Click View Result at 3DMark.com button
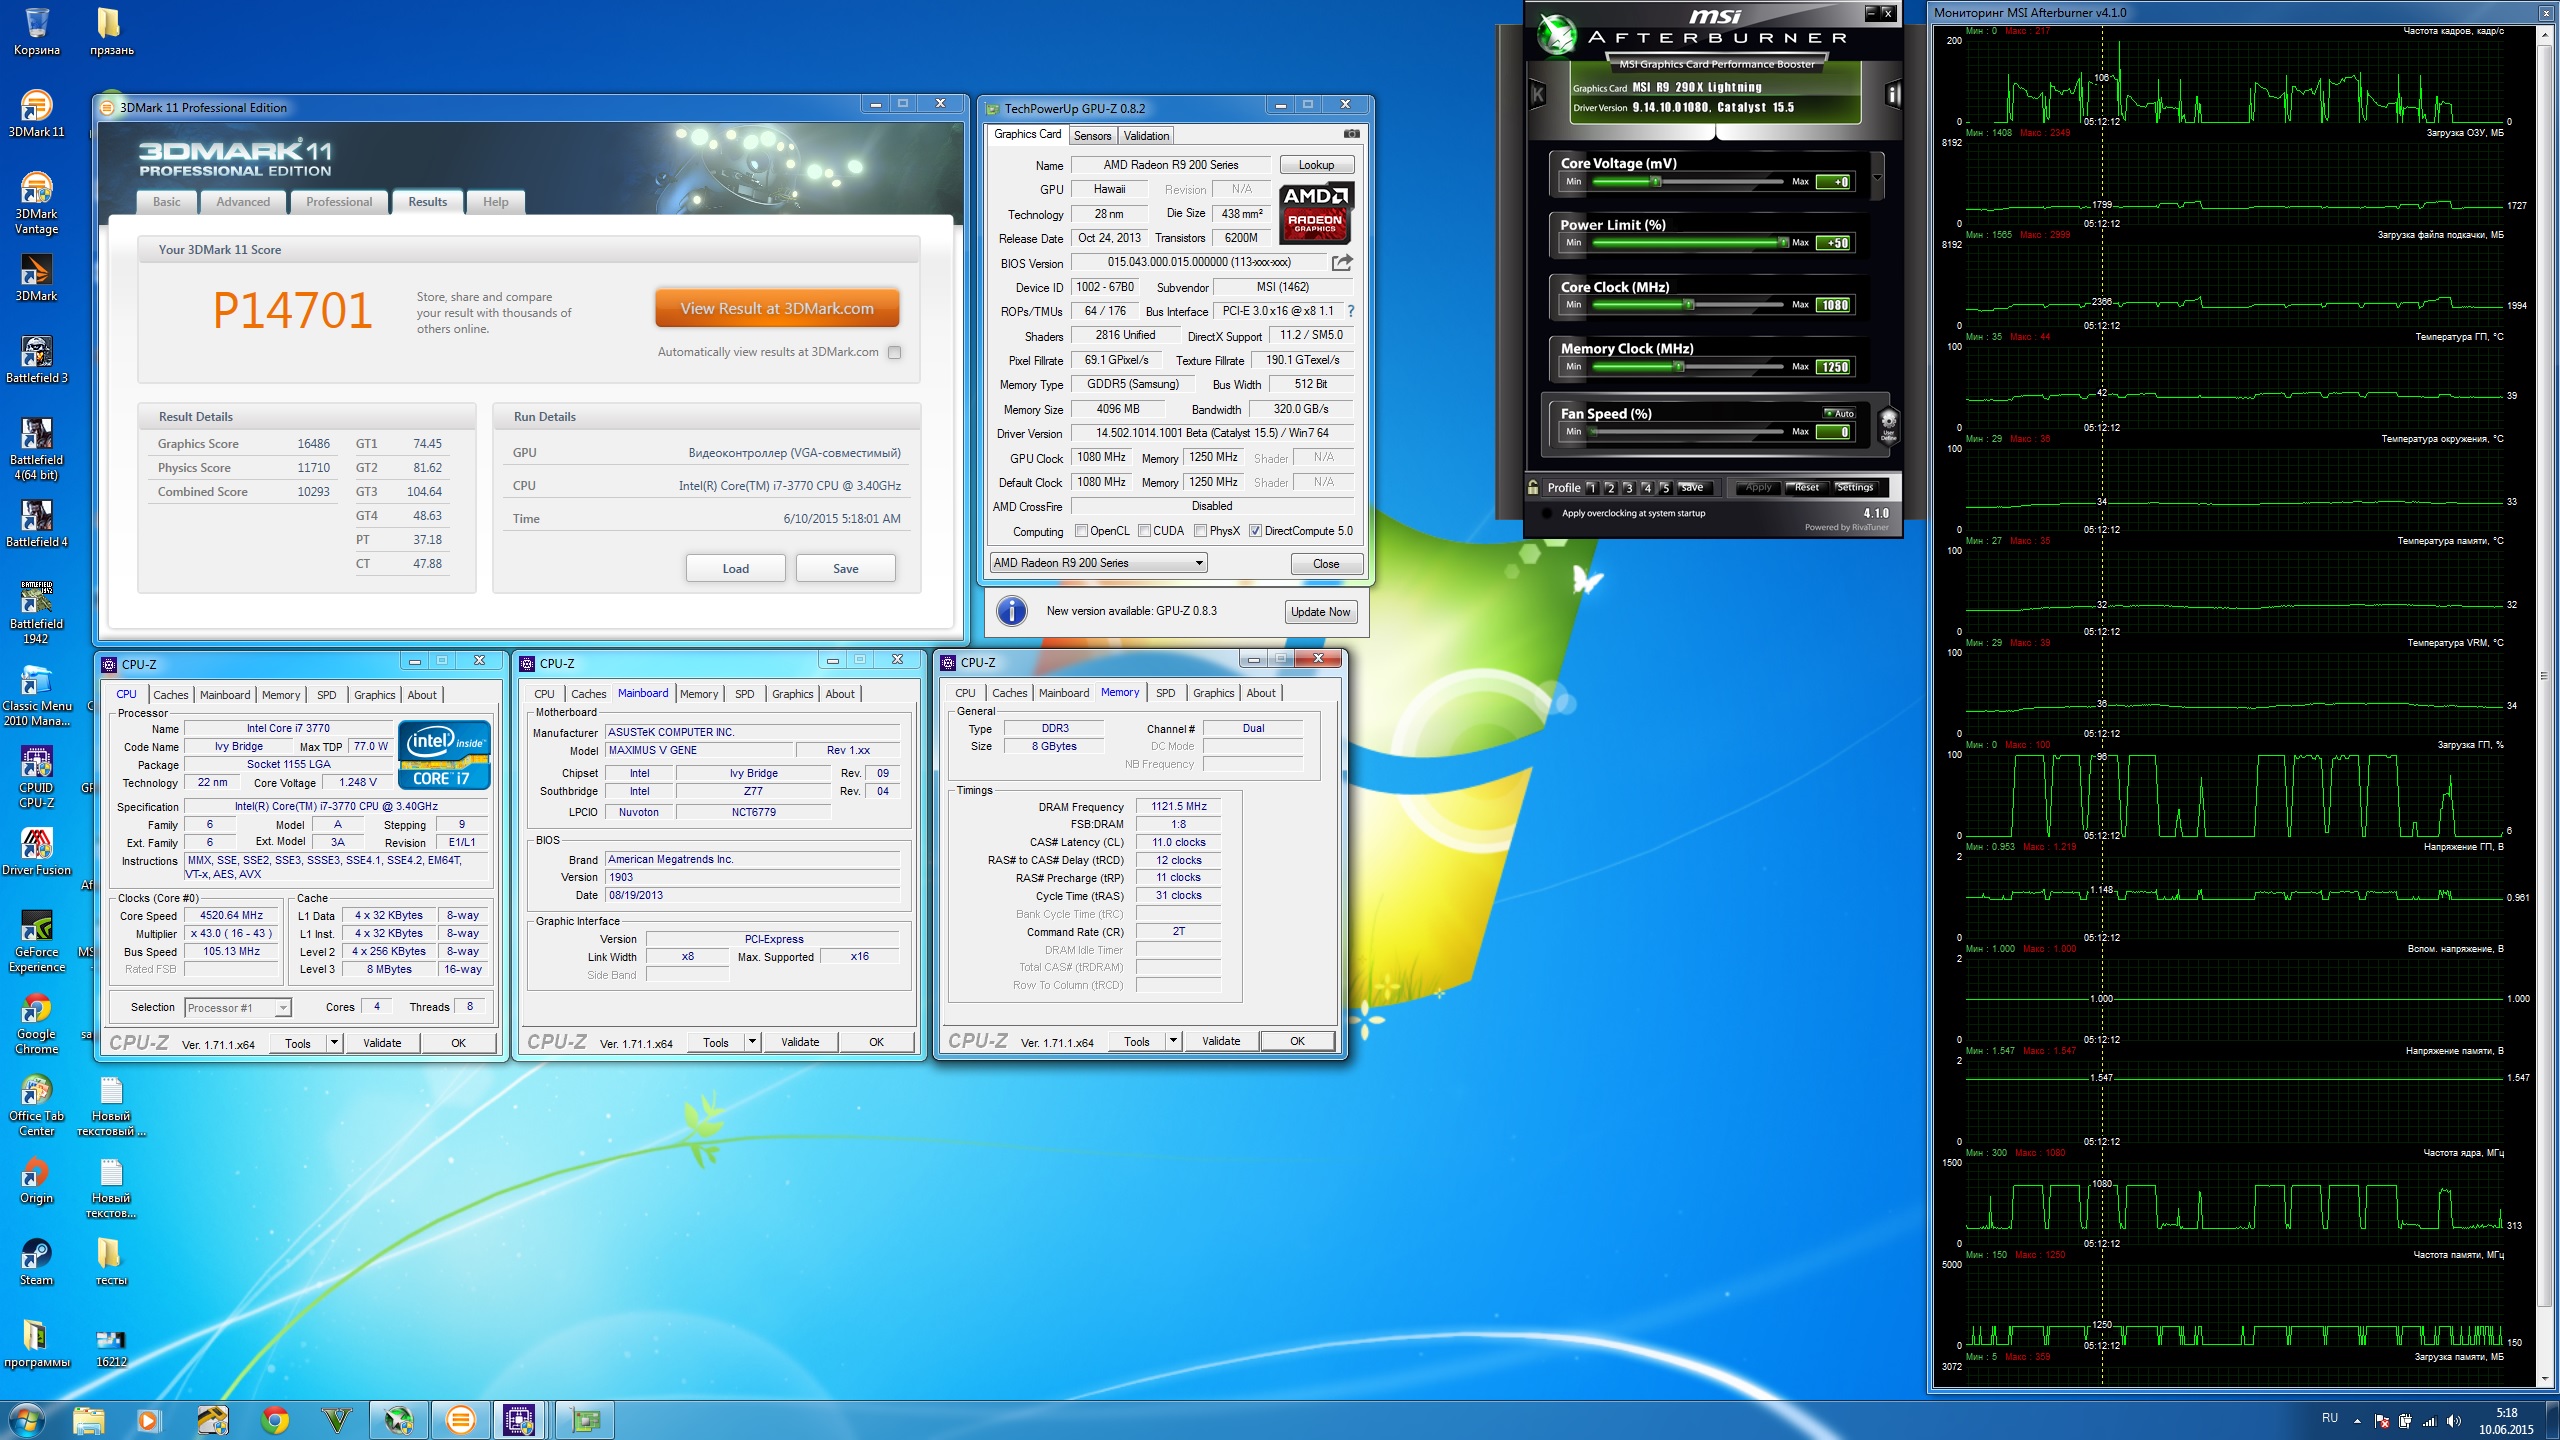 click(x=777, y=308)
